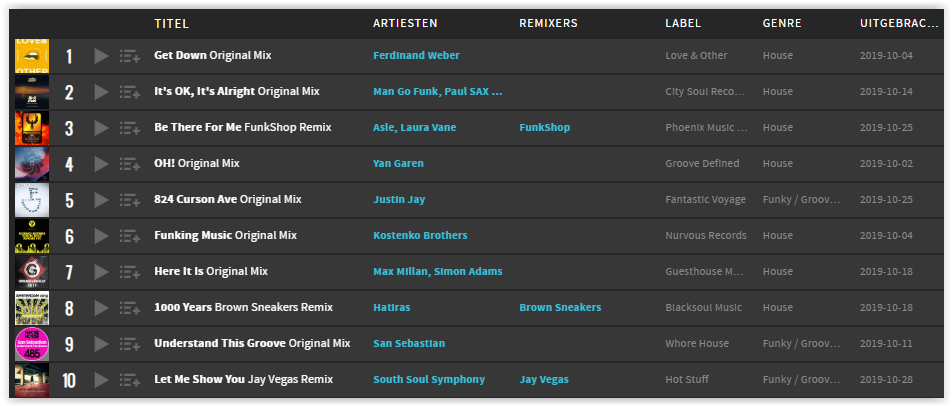Add Let Me Show You to queue
Viewport: 952px width, 406px height.
pos(129,381)
